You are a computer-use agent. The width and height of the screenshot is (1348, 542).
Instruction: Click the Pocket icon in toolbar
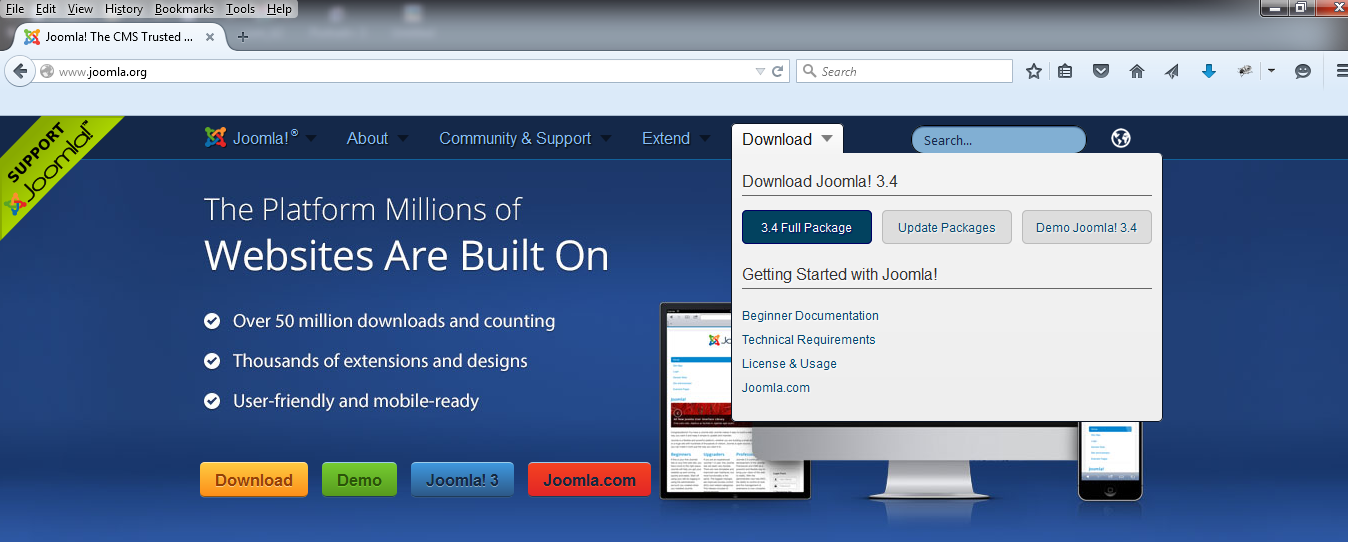[x=1101, y=71]
